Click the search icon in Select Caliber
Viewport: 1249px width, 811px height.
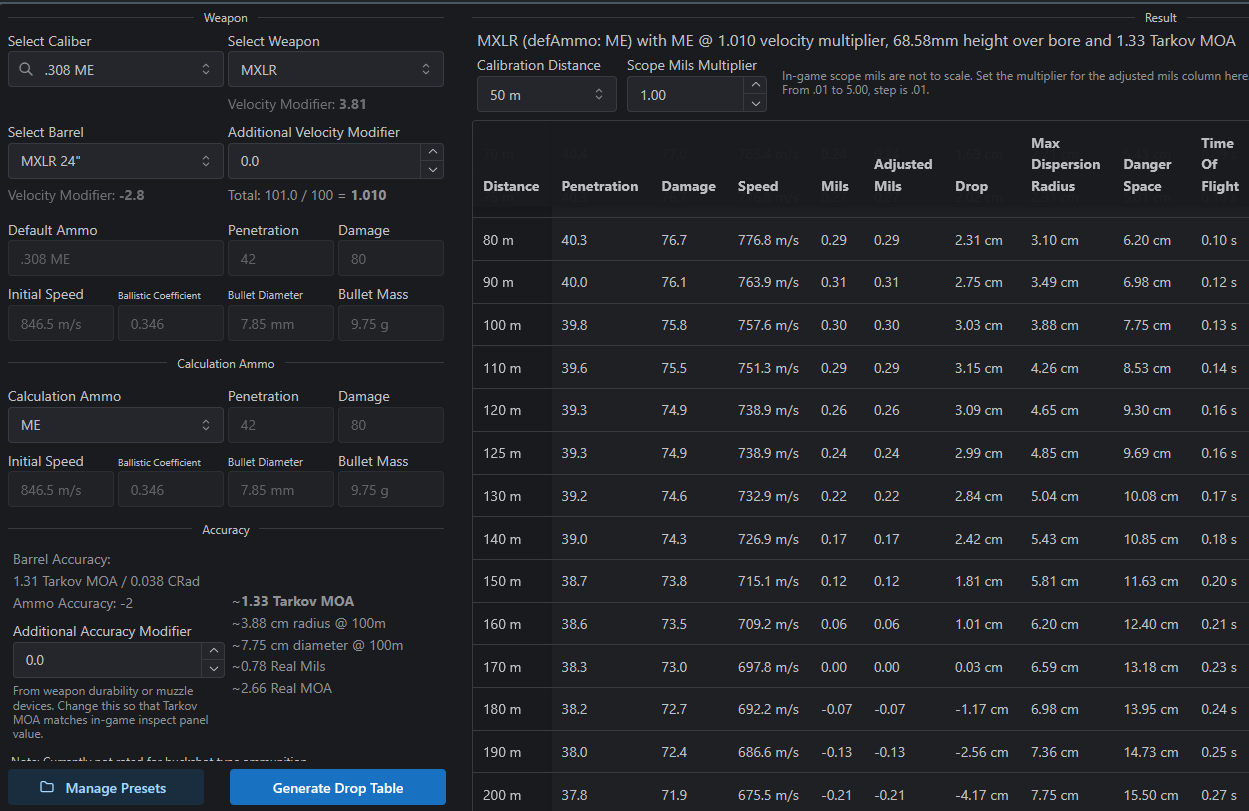coord(27,70)
